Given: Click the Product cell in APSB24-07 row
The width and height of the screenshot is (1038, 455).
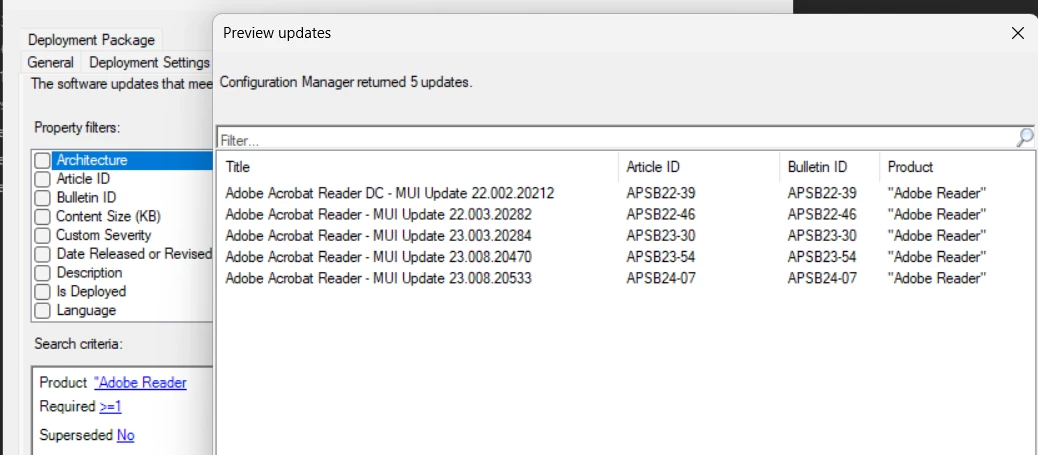Looking at the screenshot, I should click(x=937, y=278).
